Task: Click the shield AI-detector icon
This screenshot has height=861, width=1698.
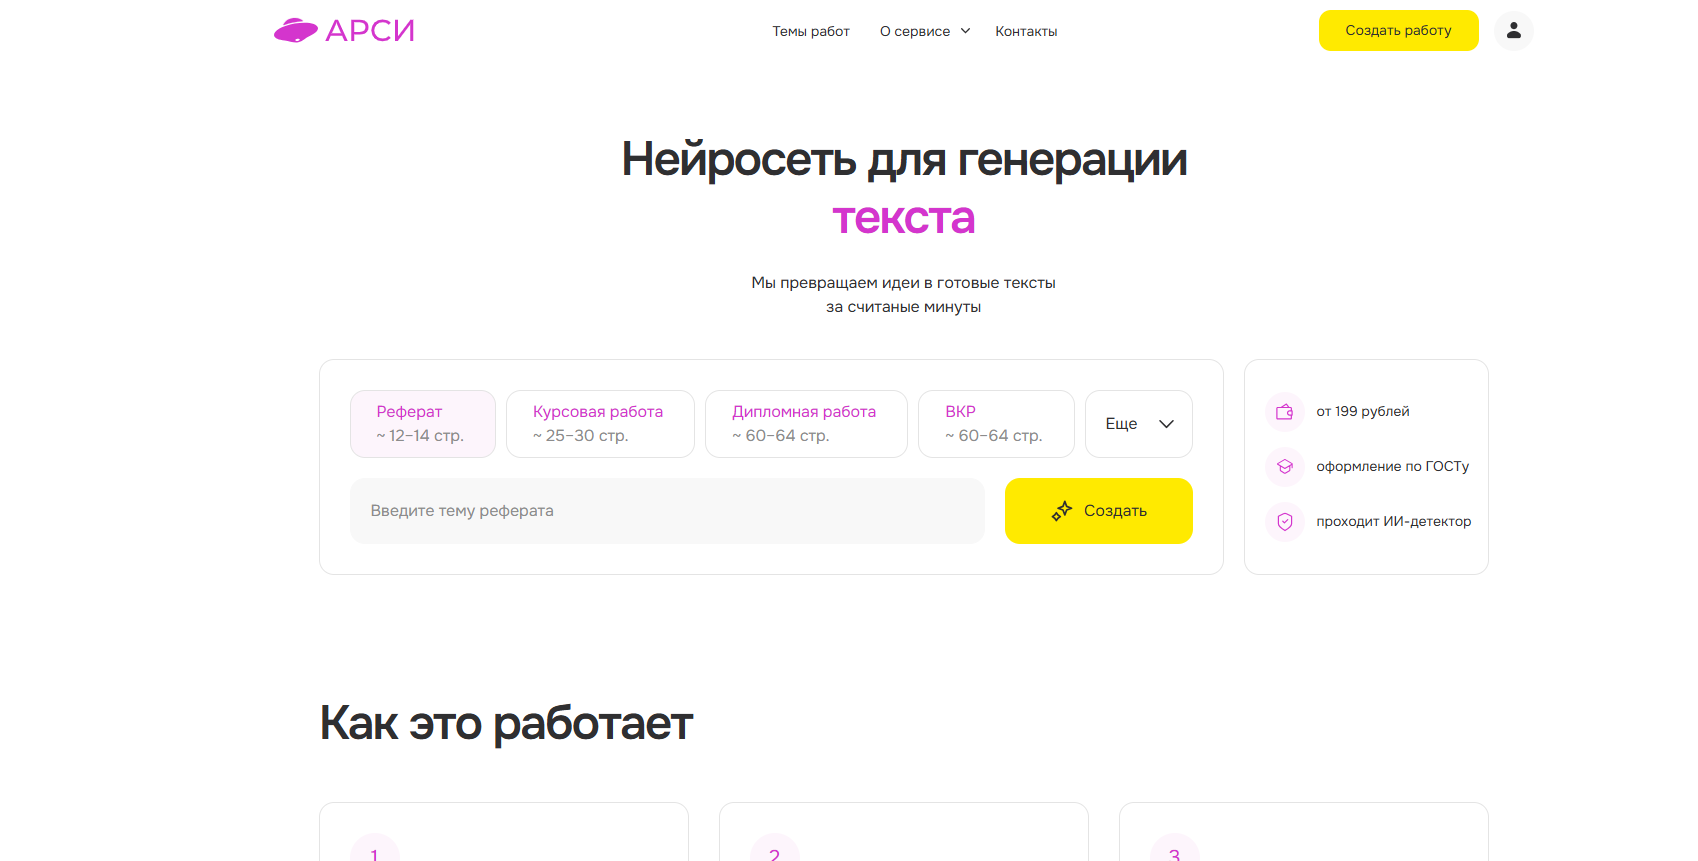Action: tap(1285, 522)
